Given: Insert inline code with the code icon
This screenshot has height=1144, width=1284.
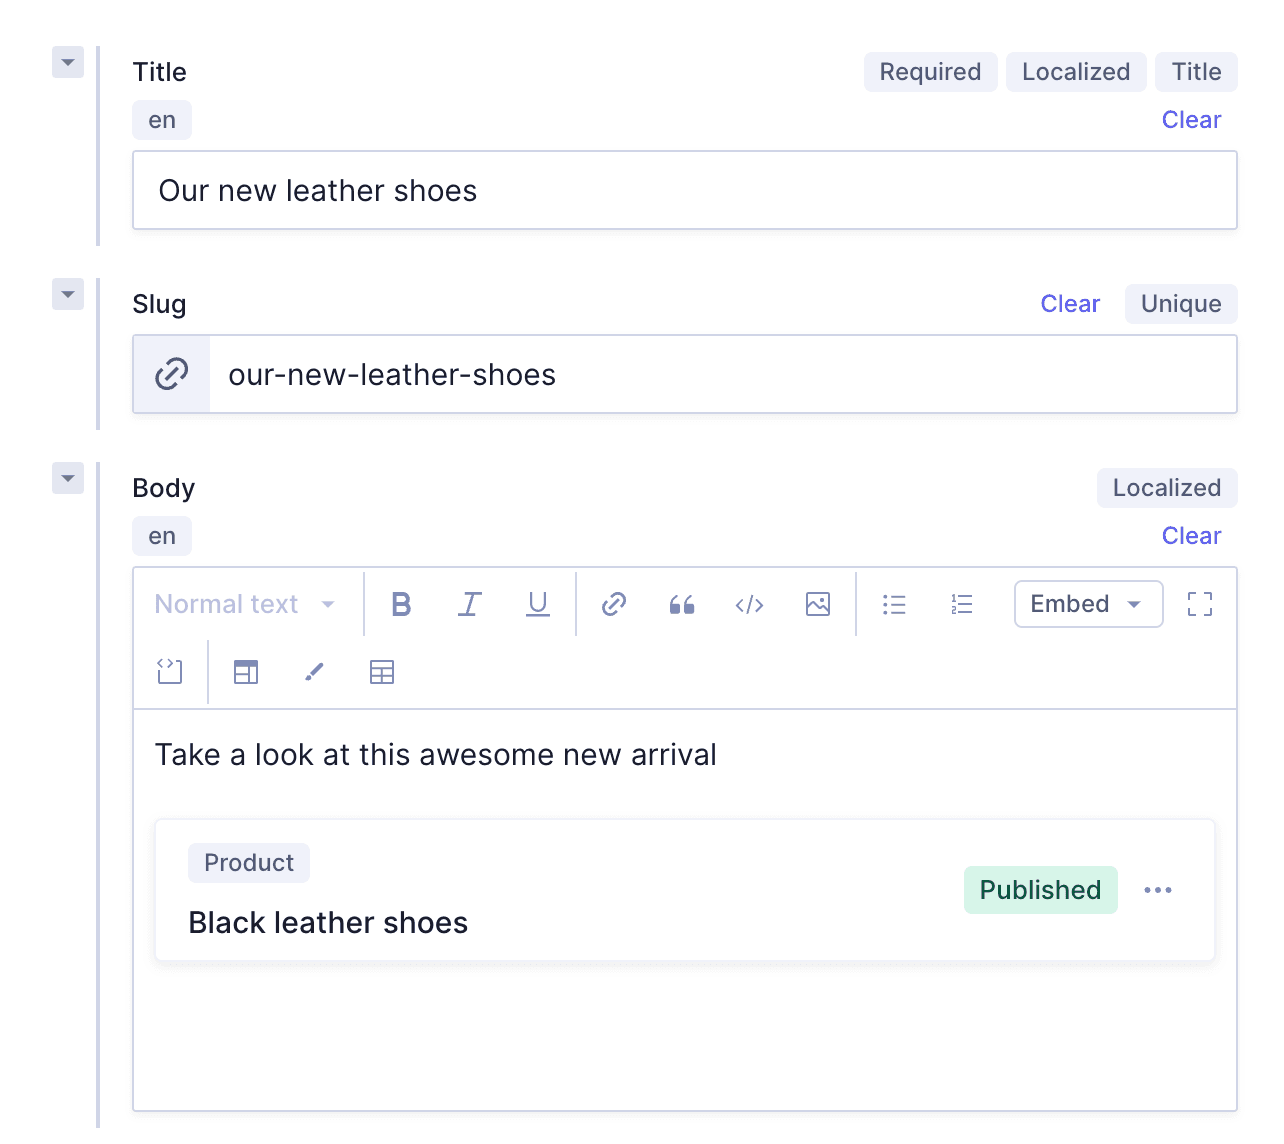Looking at the screenshot, I should click(749, 604).
